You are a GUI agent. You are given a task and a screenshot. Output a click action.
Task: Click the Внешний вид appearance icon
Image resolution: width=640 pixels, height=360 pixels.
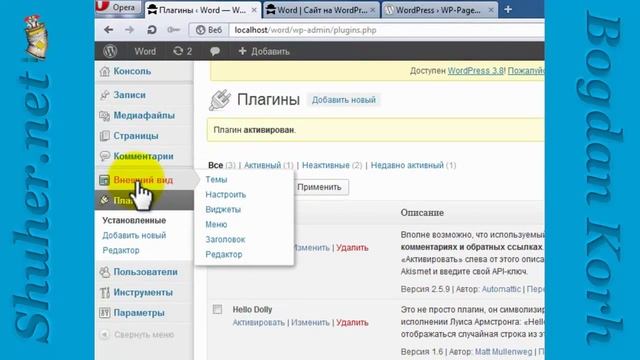click(x=104, y=180)
